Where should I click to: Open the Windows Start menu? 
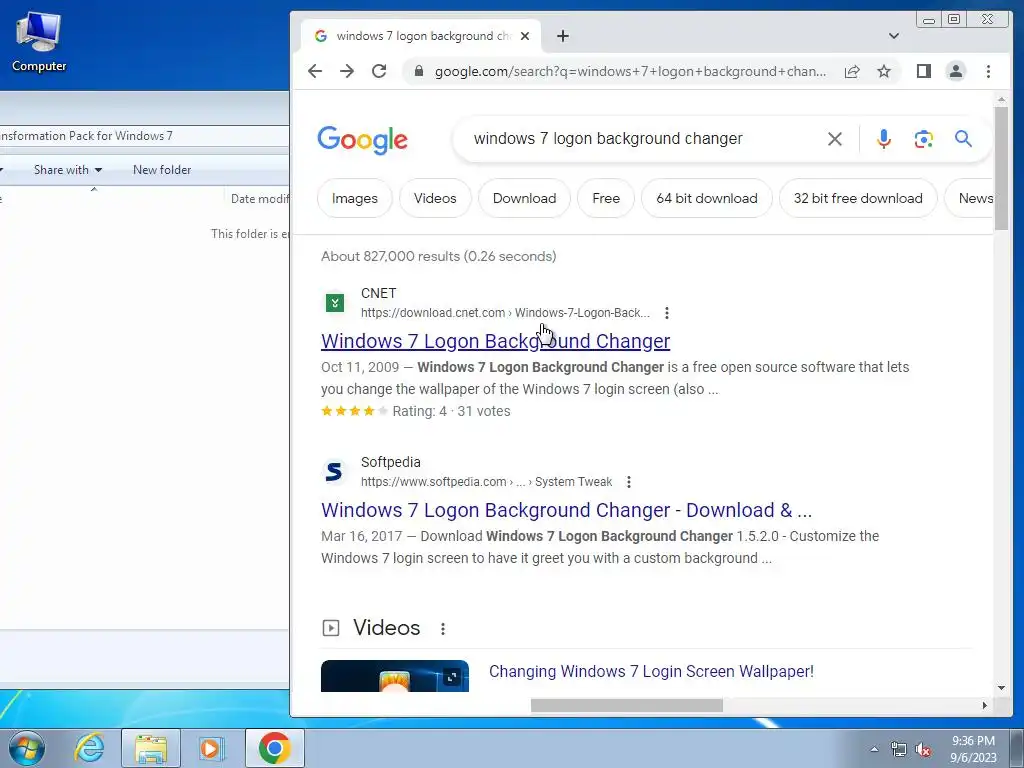point(27,748)
